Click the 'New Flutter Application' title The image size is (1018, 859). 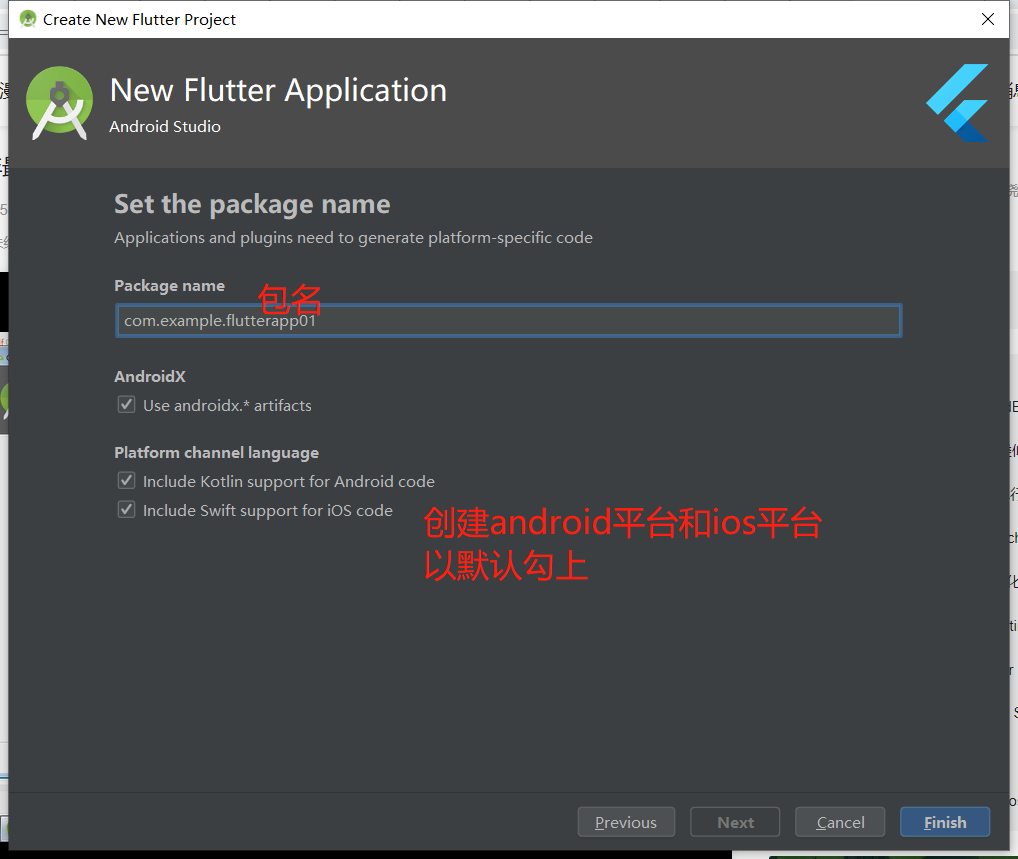point(279,90)
